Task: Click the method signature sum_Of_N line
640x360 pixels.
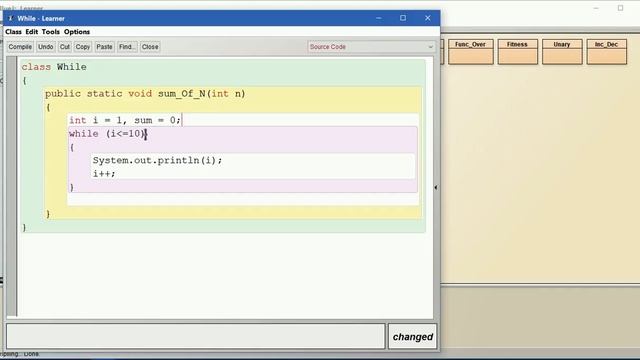Action: pos(145,94)
